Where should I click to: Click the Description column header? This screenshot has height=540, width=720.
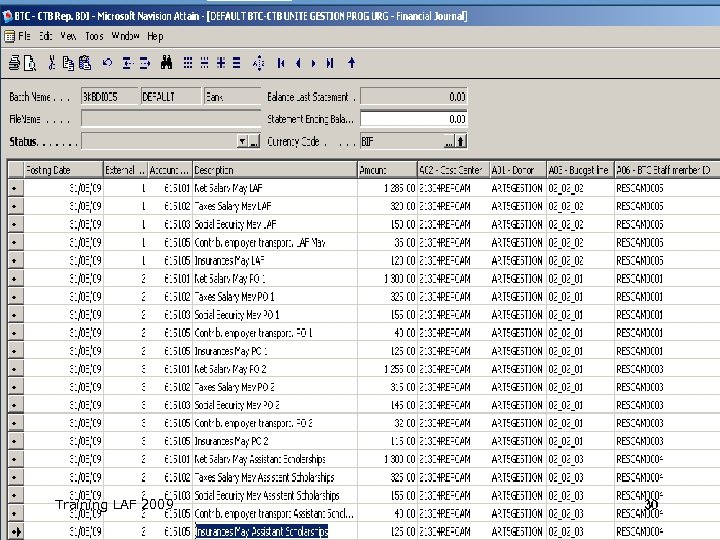coord(275,170)
